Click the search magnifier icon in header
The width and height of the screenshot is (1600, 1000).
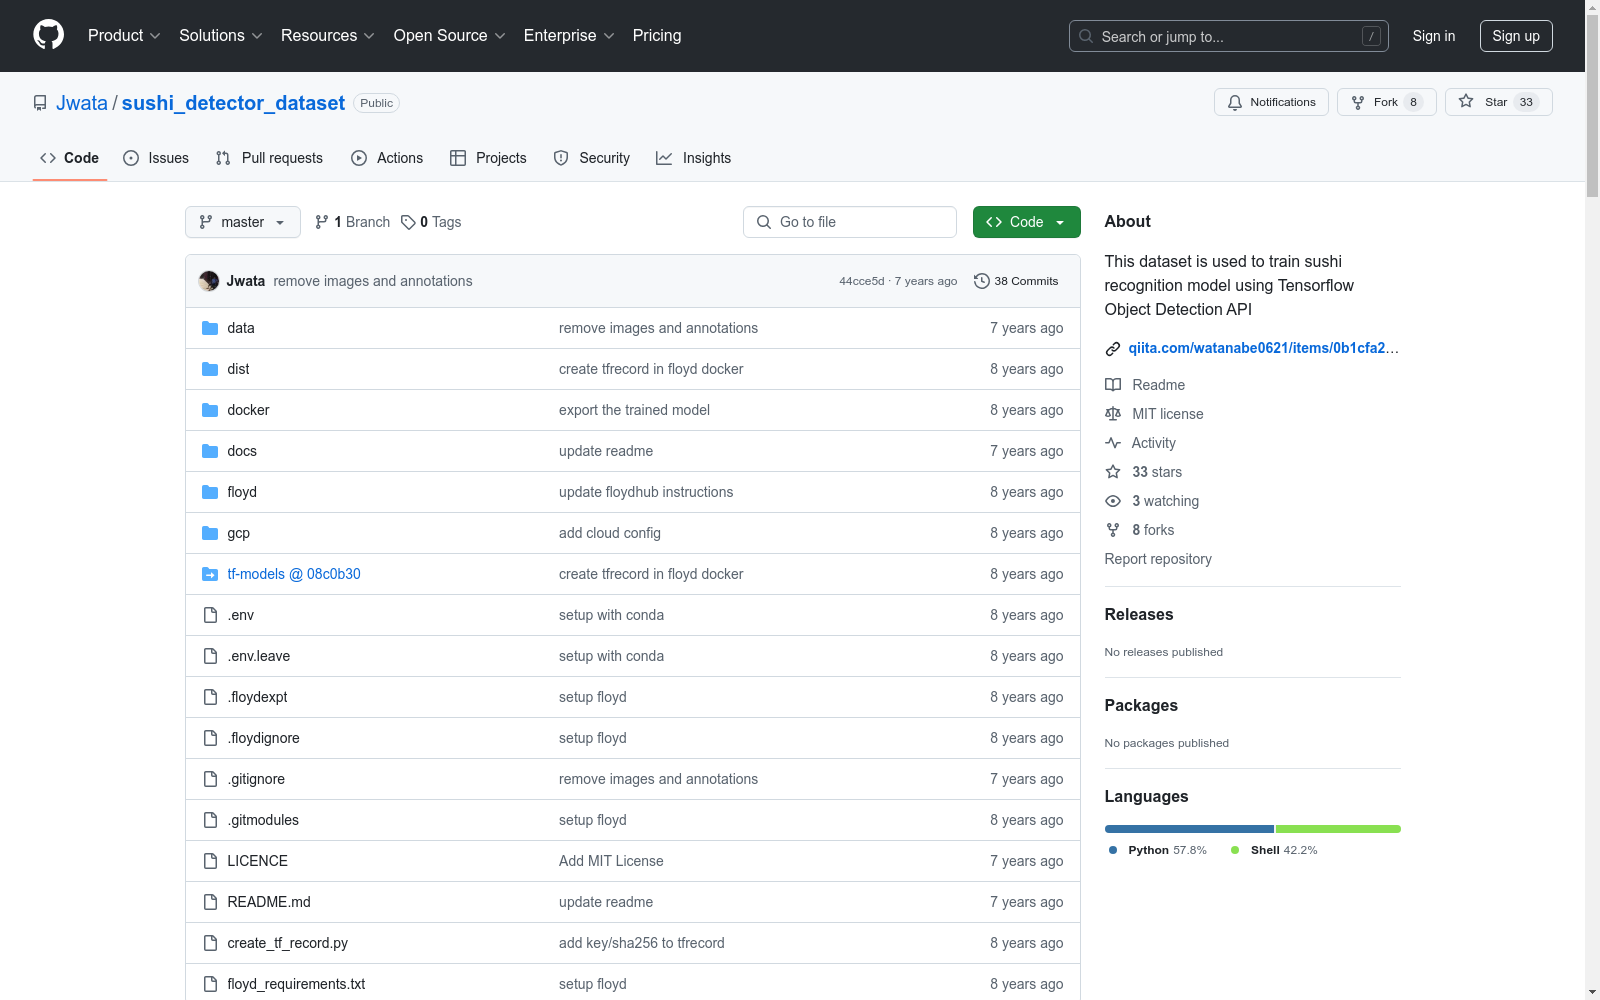coord(1086,36)
